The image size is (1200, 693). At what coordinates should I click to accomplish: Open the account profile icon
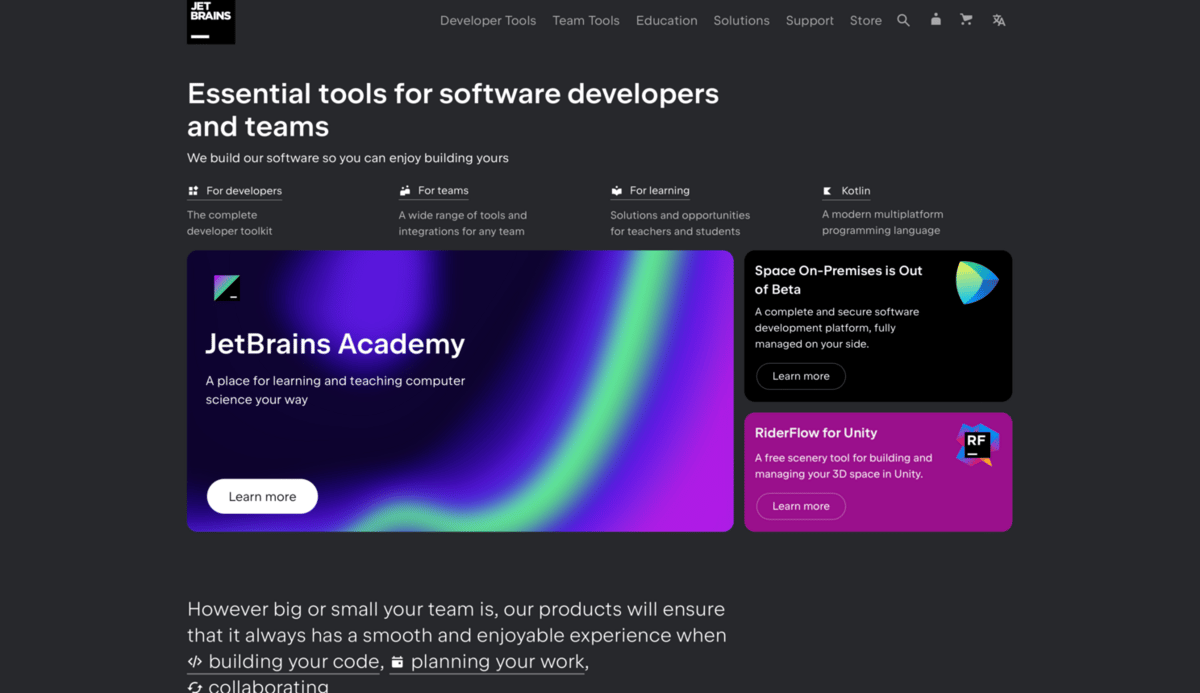[x=935, y=19]
